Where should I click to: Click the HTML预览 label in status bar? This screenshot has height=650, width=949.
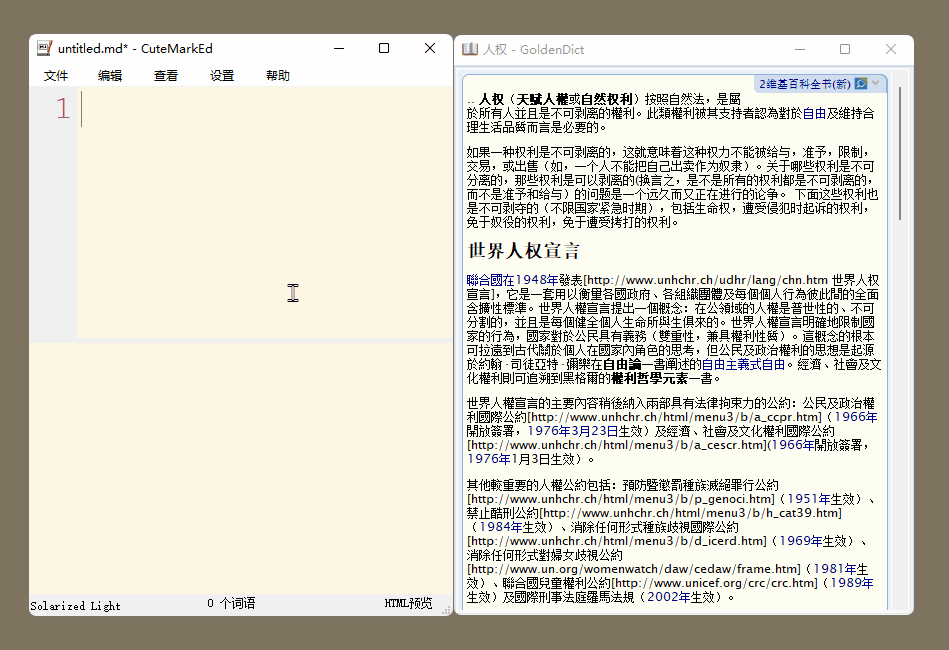click(408, 604)
